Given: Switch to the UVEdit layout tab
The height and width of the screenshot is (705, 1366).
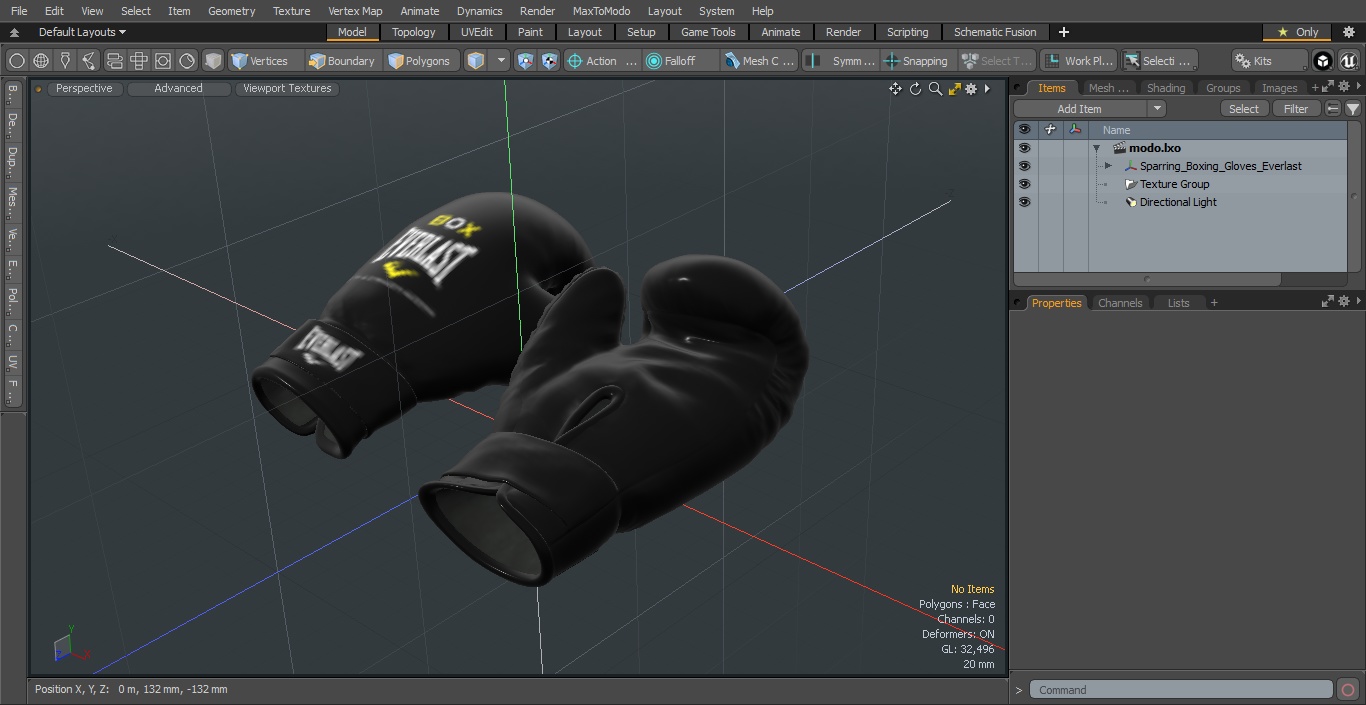Looking at the screenshot, I should pyautogui.click(x=477, y=32).
